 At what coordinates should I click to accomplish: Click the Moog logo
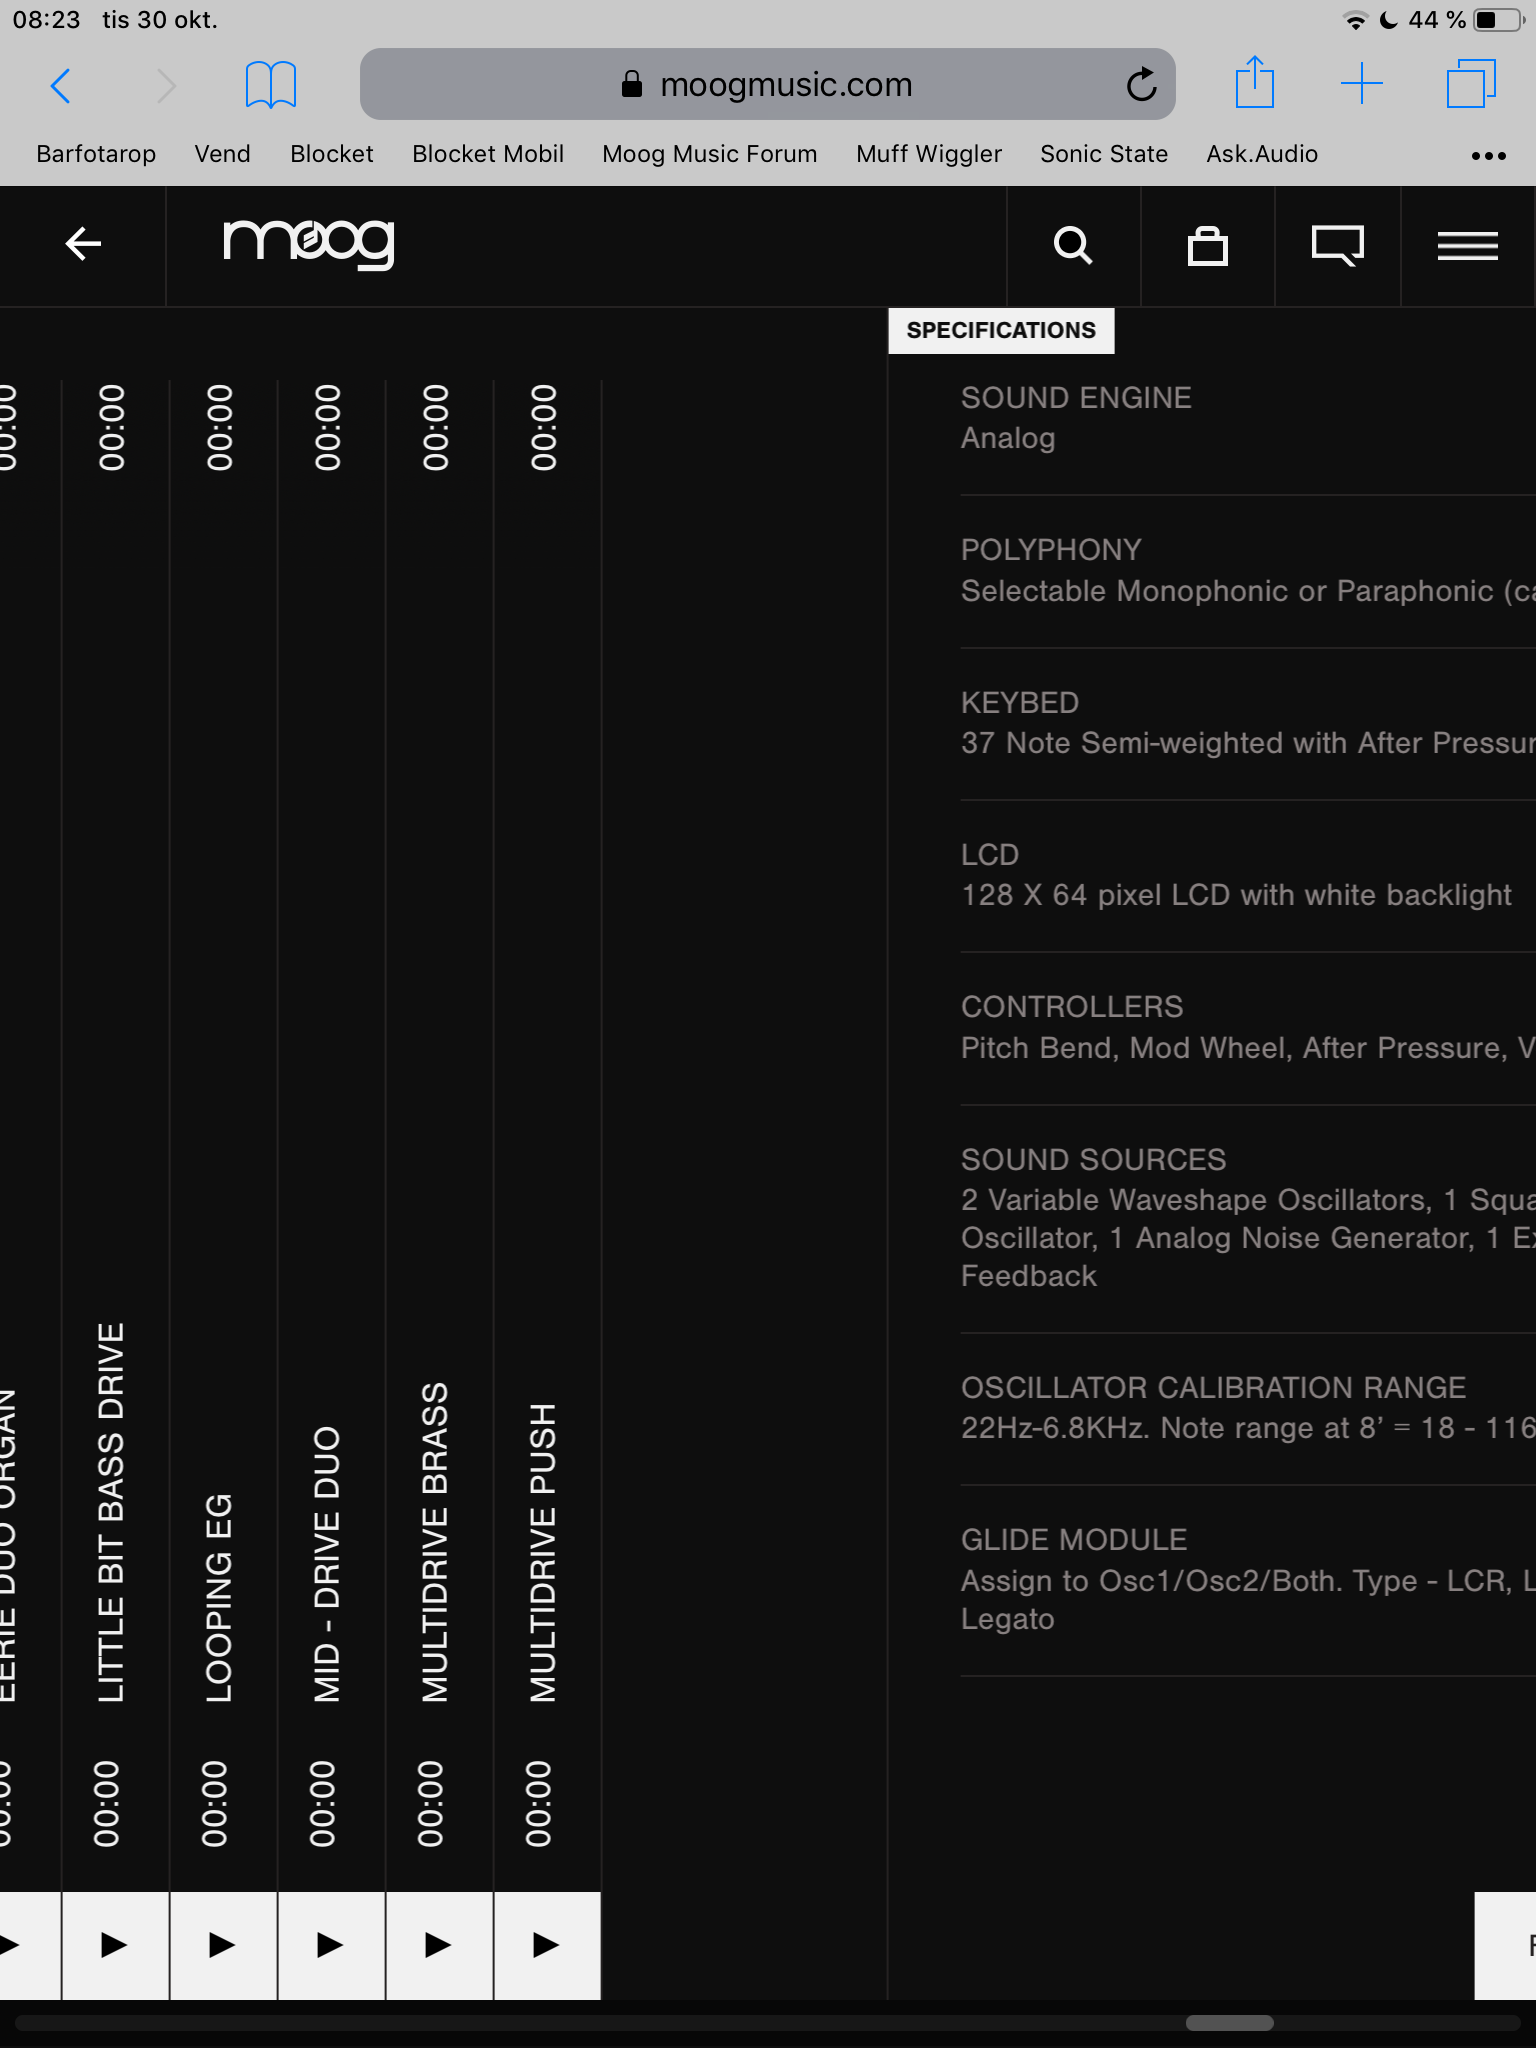pos(309,243)
